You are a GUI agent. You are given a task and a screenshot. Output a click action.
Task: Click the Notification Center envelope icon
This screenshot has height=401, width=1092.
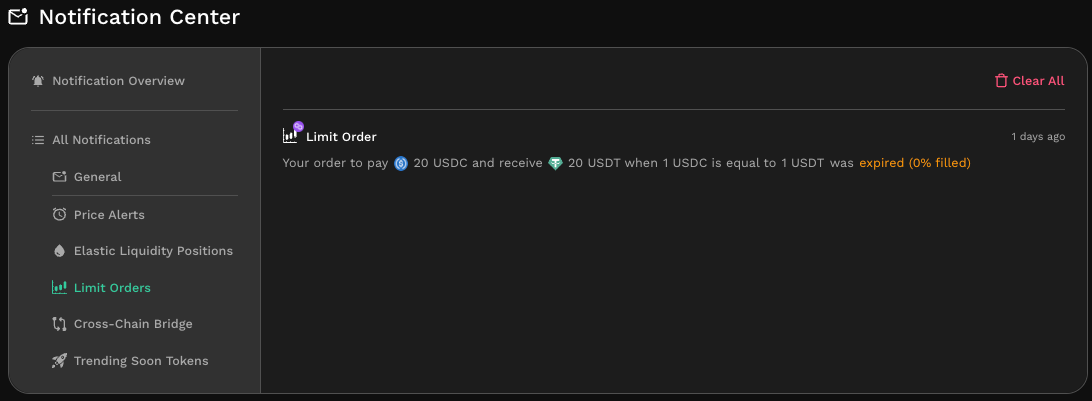[18, 17]
